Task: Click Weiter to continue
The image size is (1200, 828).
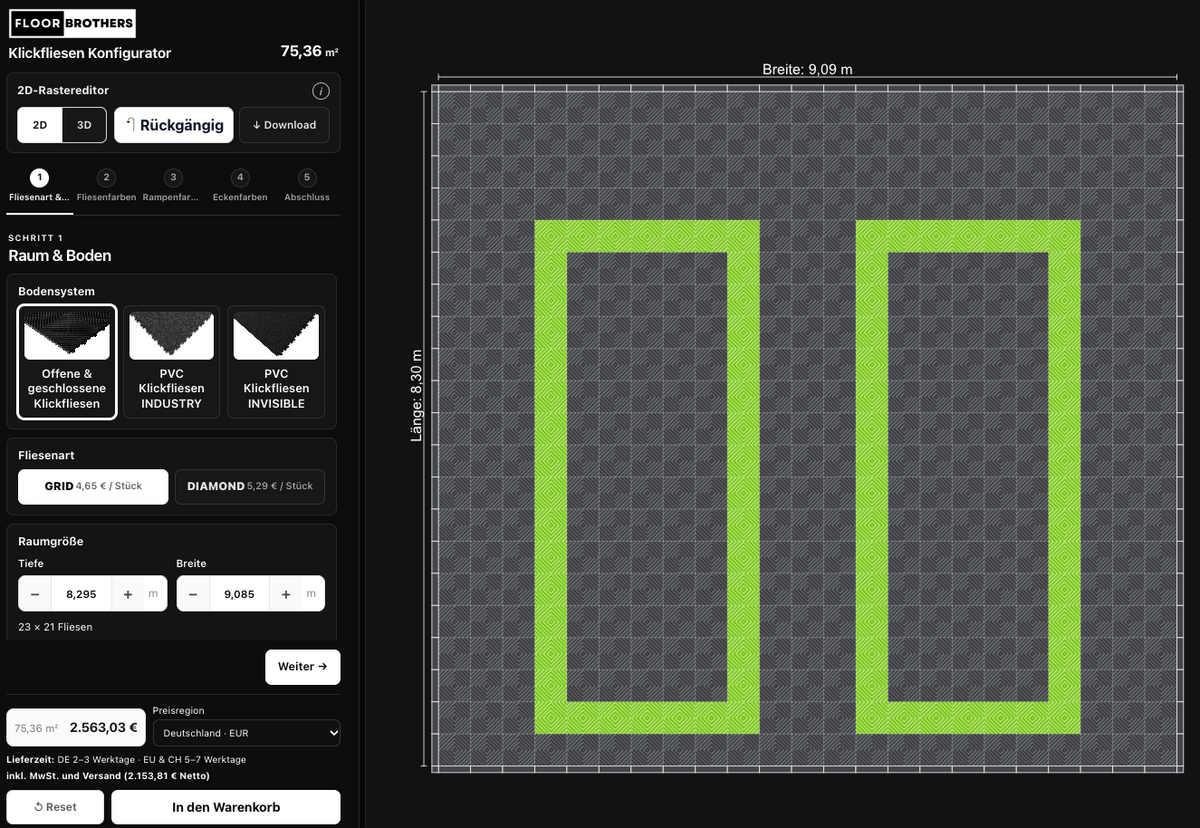Action: coord(302,667)
